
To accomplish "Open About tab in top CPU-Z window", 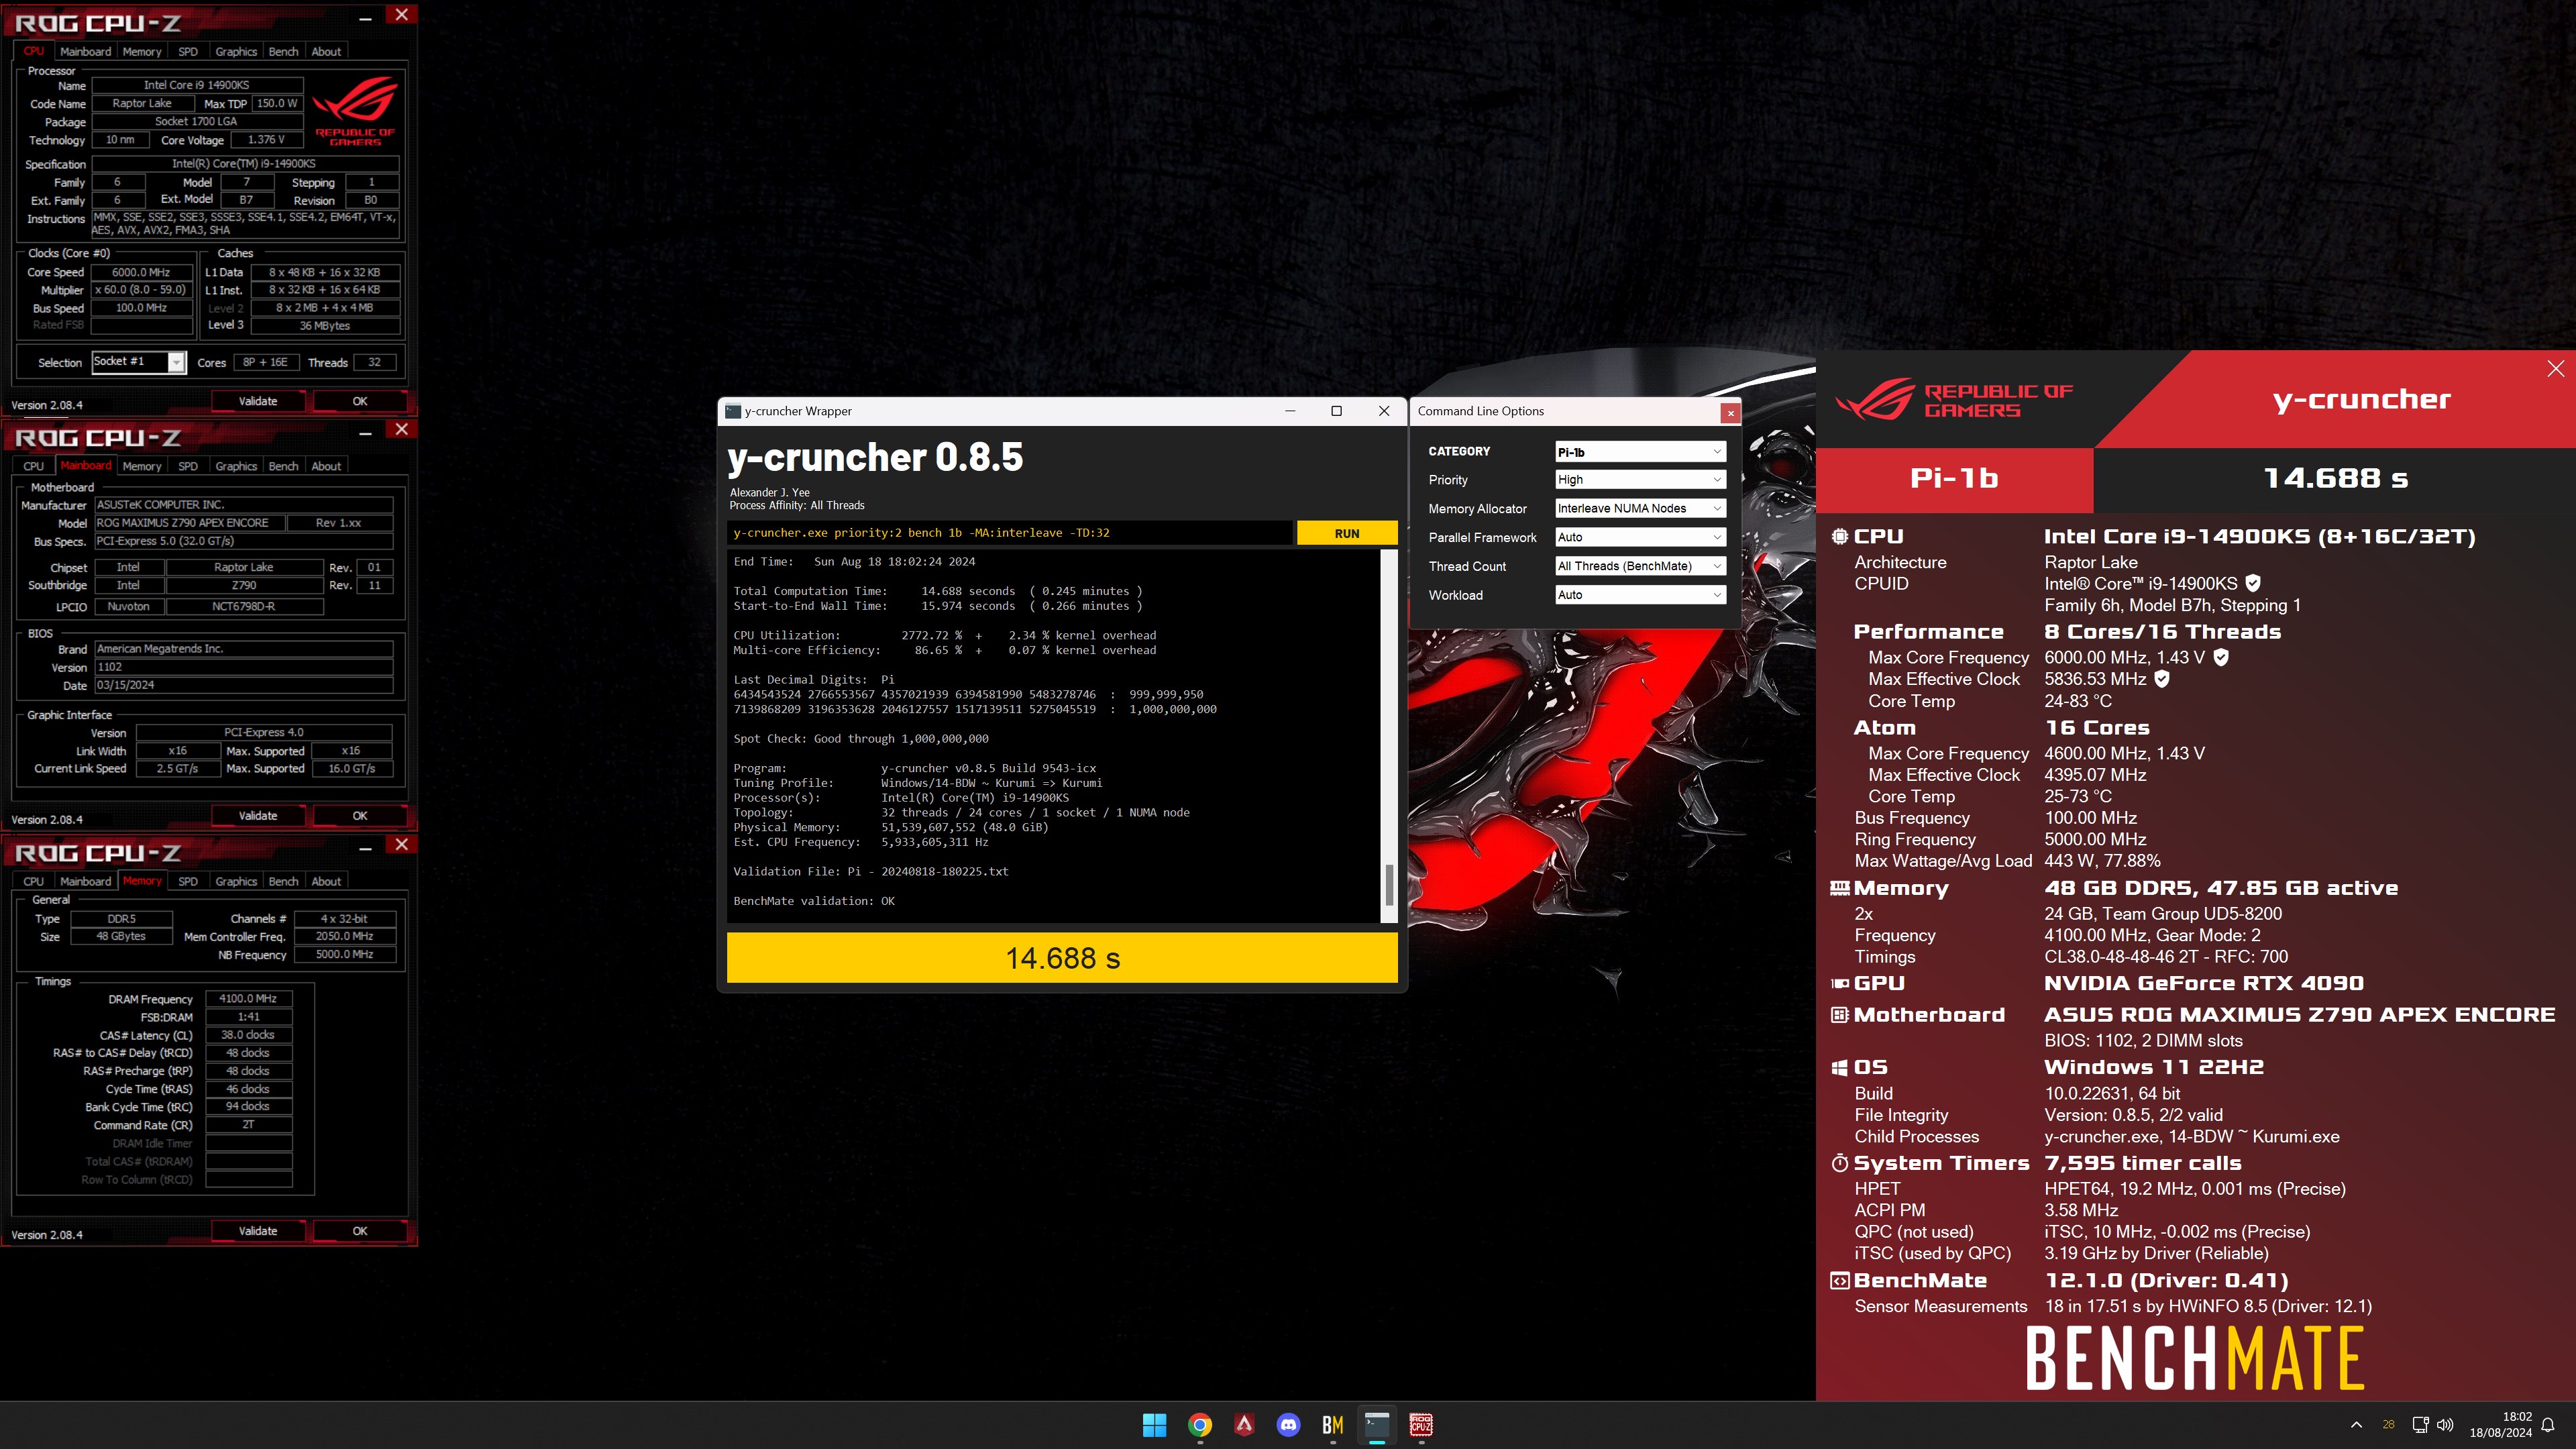I will click(x=326, y=51).
